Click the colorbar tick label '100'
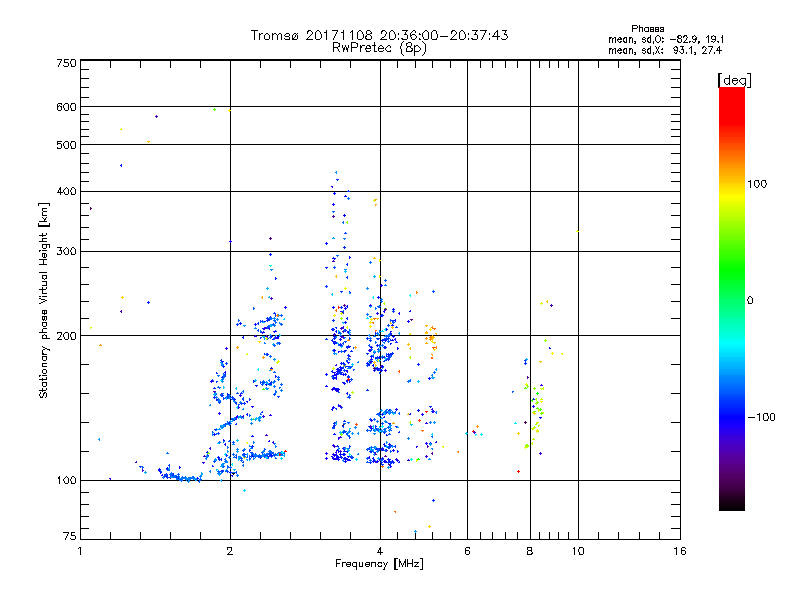Screen dimensions: 800x600 tap(757, 184)
